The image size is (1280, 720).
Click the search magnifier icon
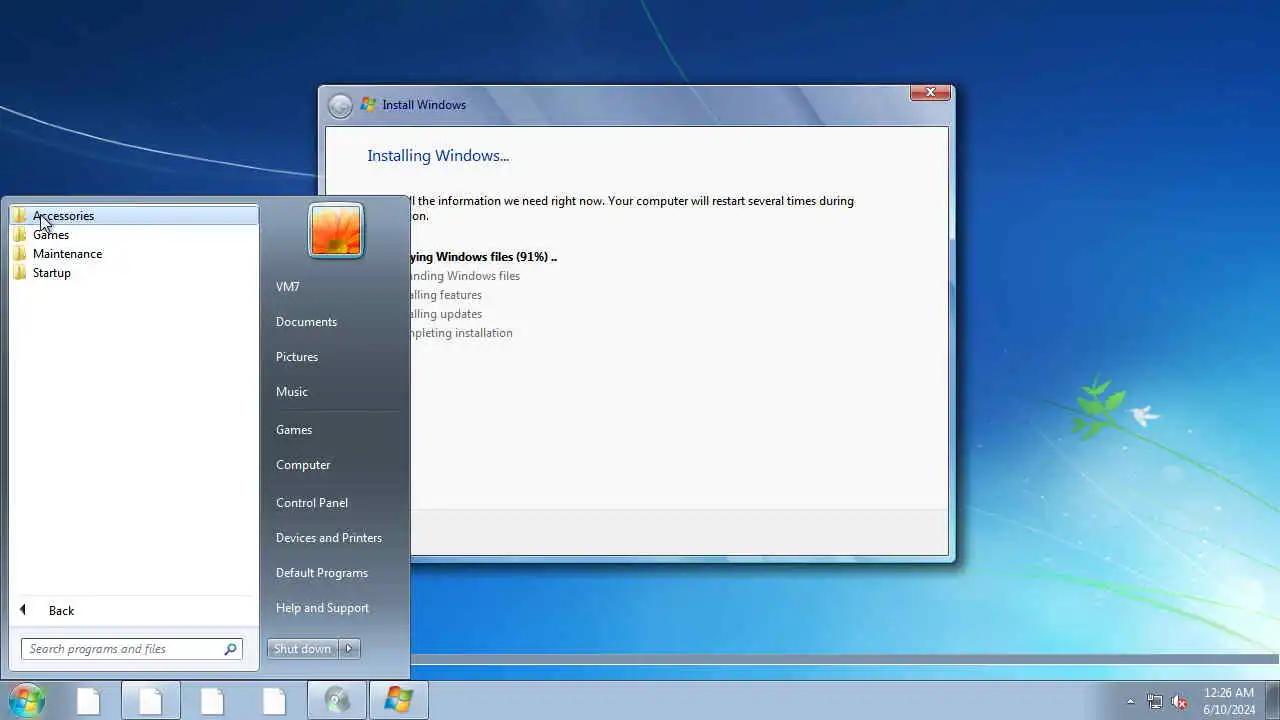coord(230,649)
